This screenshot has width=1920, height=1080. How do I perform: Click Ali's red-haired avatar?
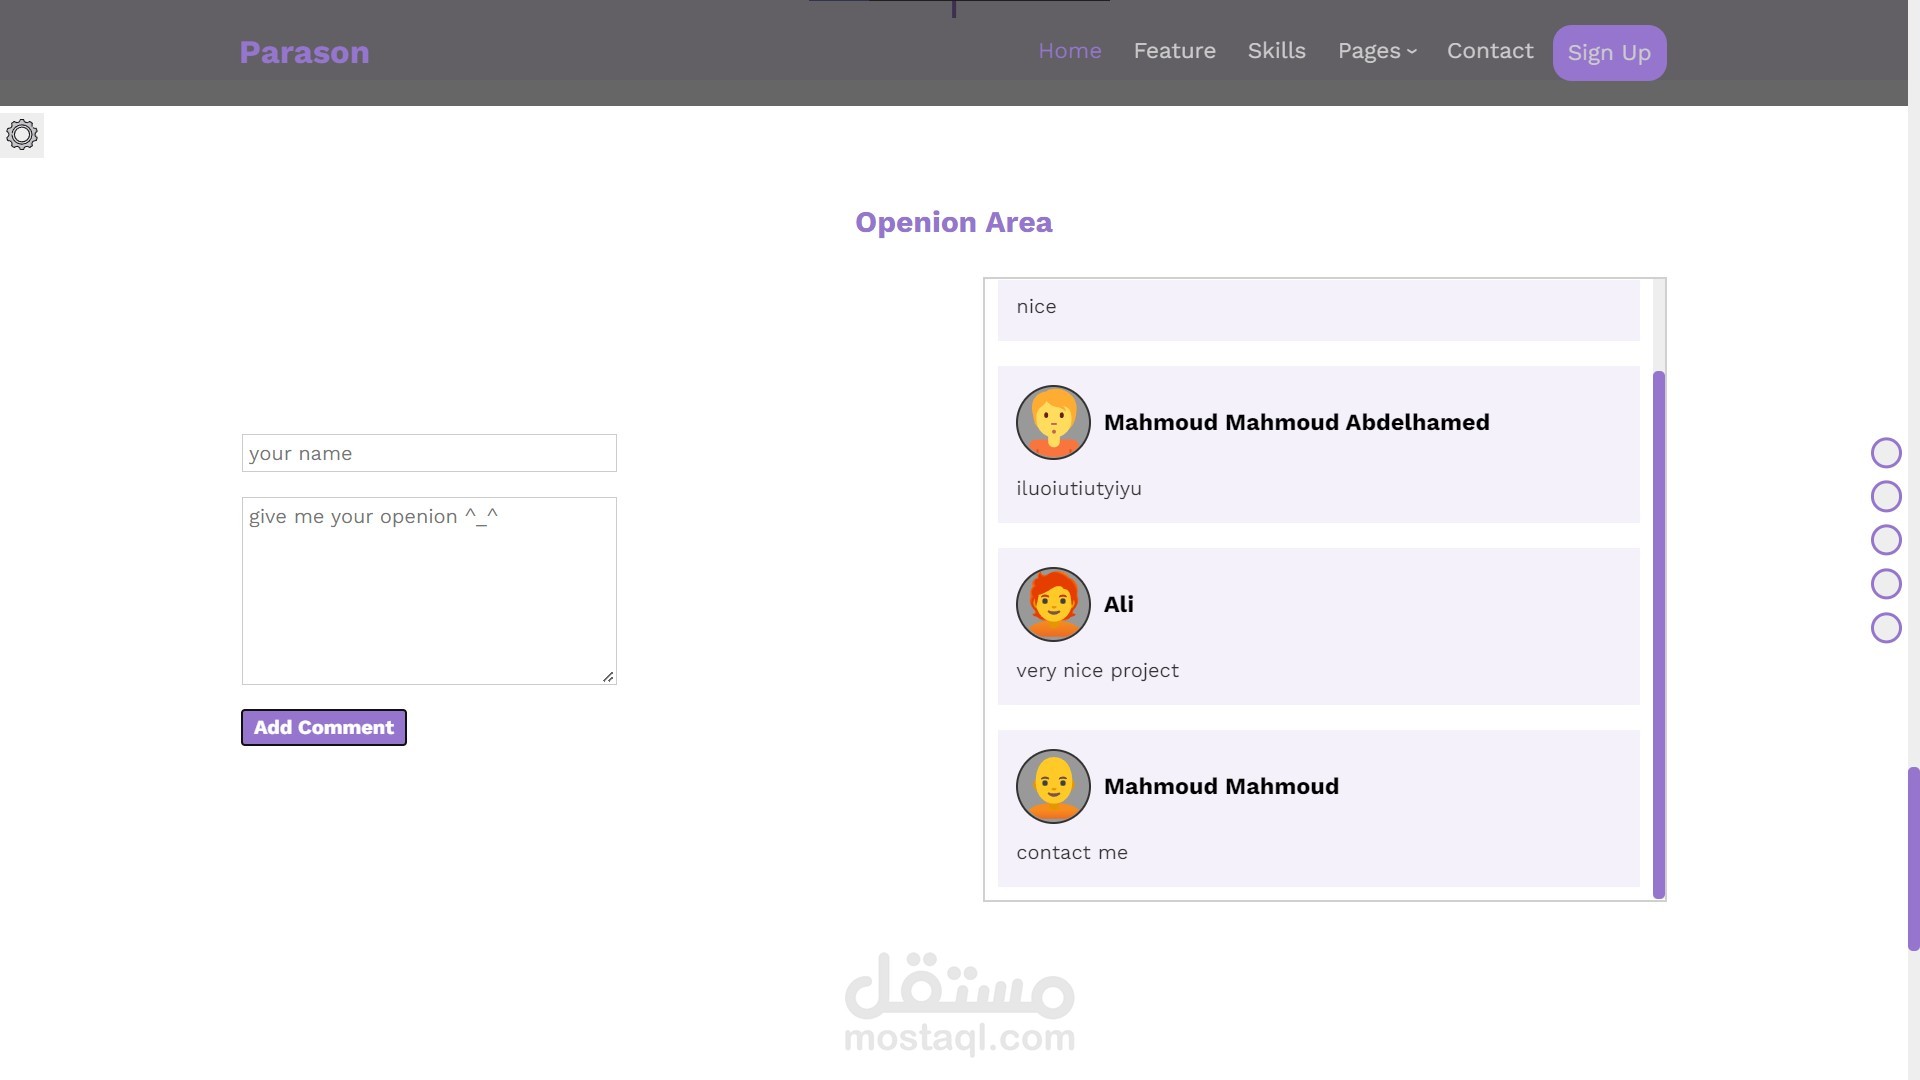[x=1053, y=604]
